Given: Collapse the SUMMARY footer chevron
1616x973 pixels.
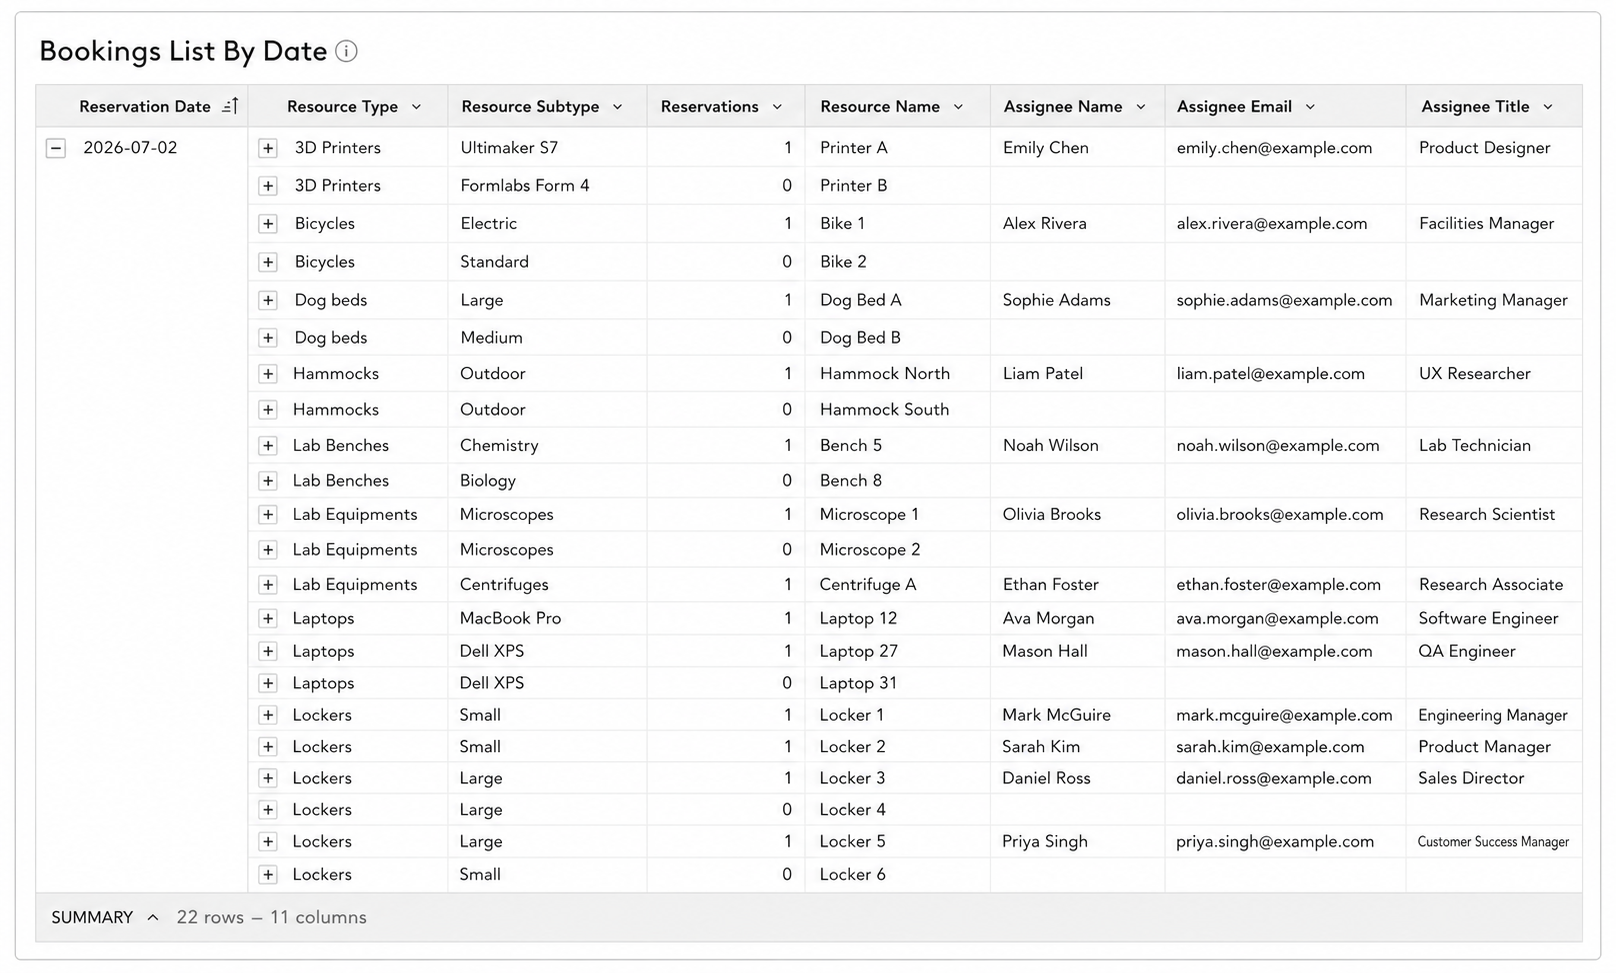Looking at the screenshot, I should click(153, 917).
